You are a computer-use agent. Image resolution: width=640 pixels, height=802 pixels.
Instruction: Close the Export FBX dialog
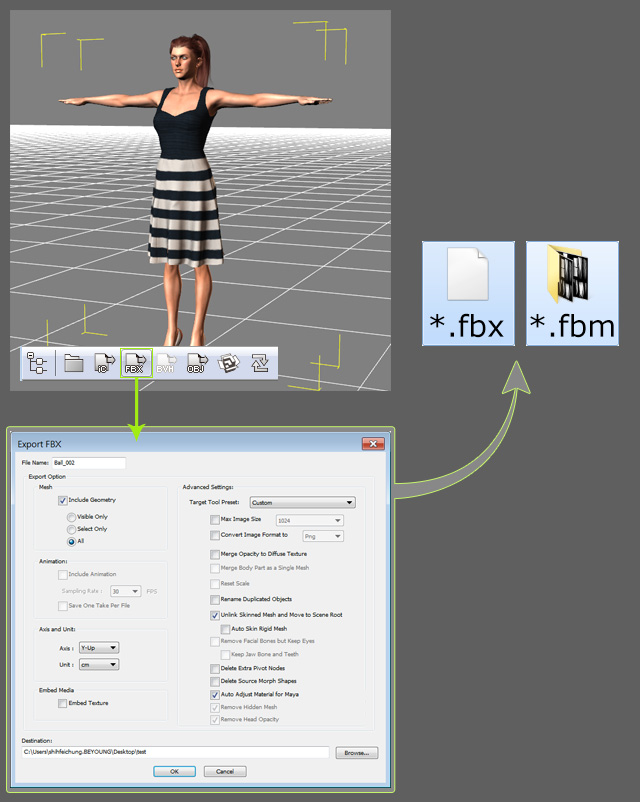pyautogui.click(x=373, y=443)
